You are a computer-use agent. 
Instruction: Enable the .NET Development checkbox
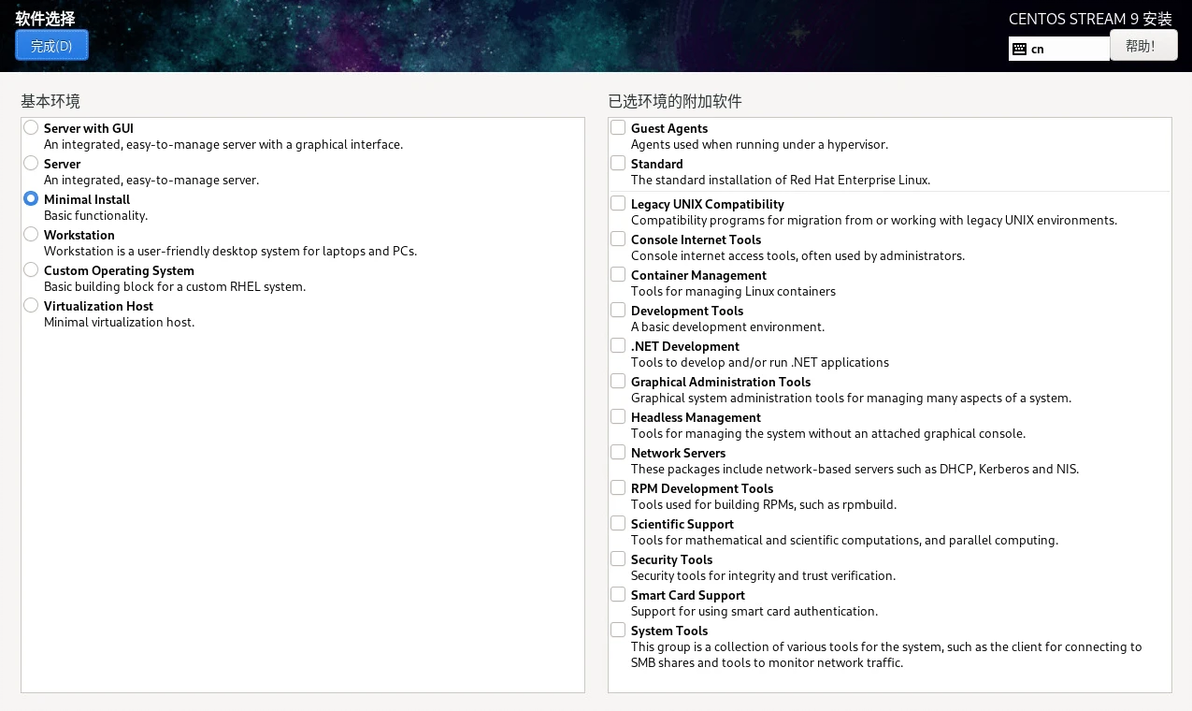(x=618, y=346)
